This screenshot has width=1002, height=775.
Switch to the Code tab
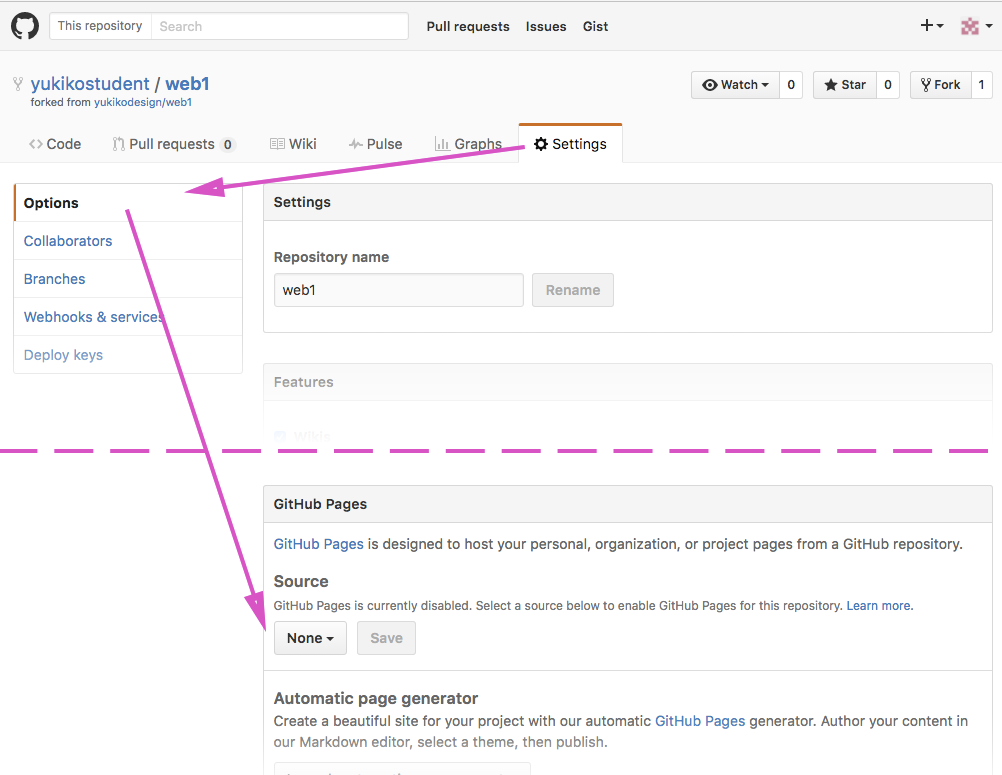[x=55, y=144]
